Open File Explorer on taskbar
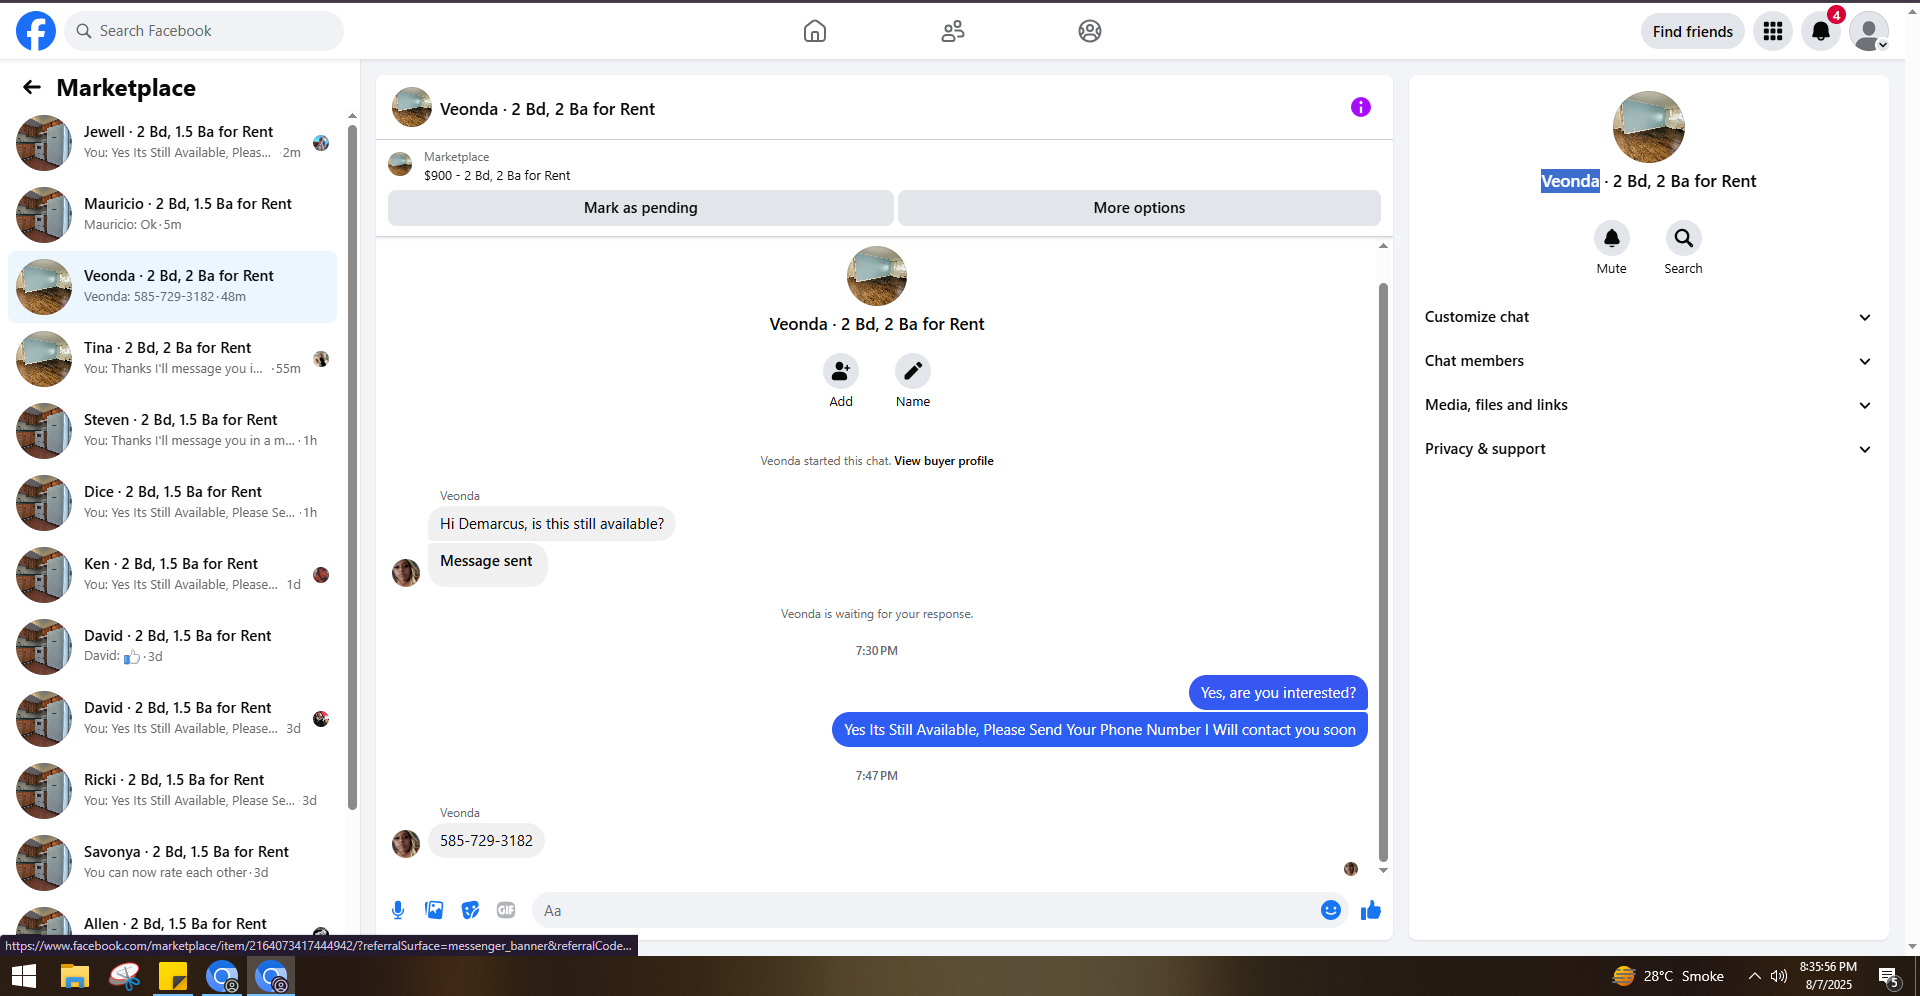Viewport: 1920px width, 996px height. click(x=75, y=976)
